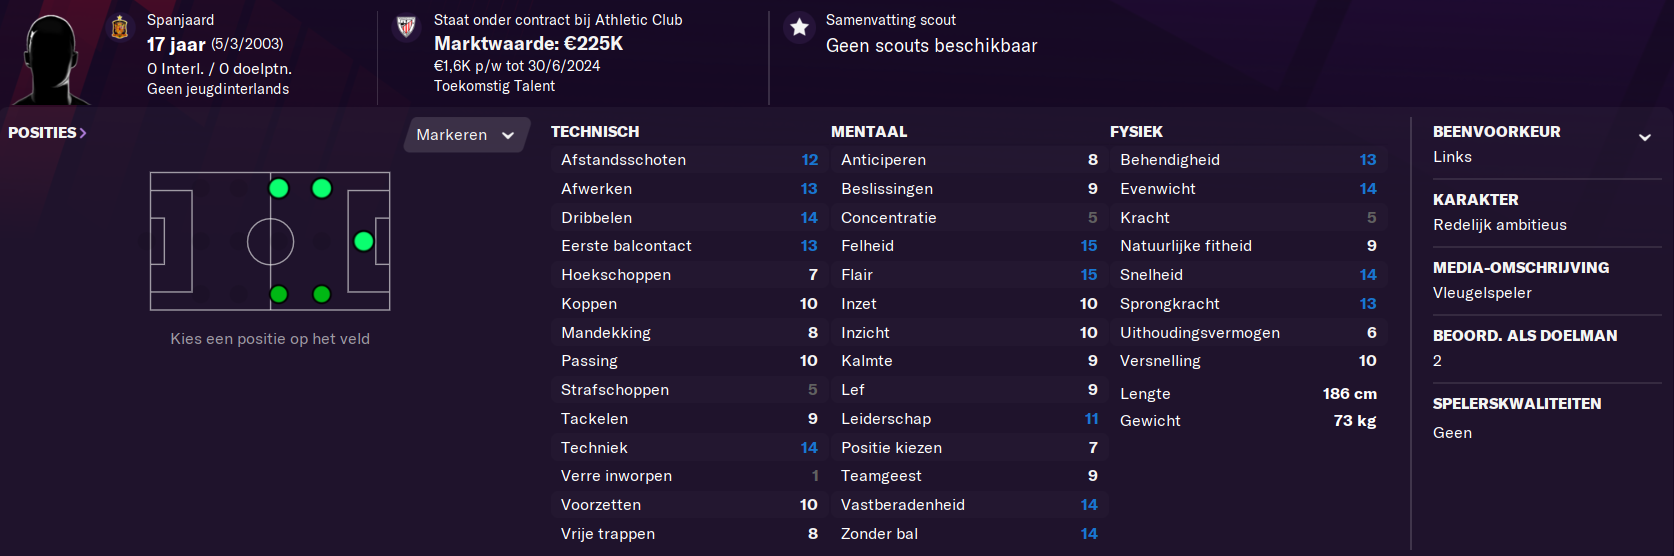Image resolution: width=1674 pixels, height=556 pixels.
Task: Click the Athletic Club badge icon
Action: (x=406, y=27)
